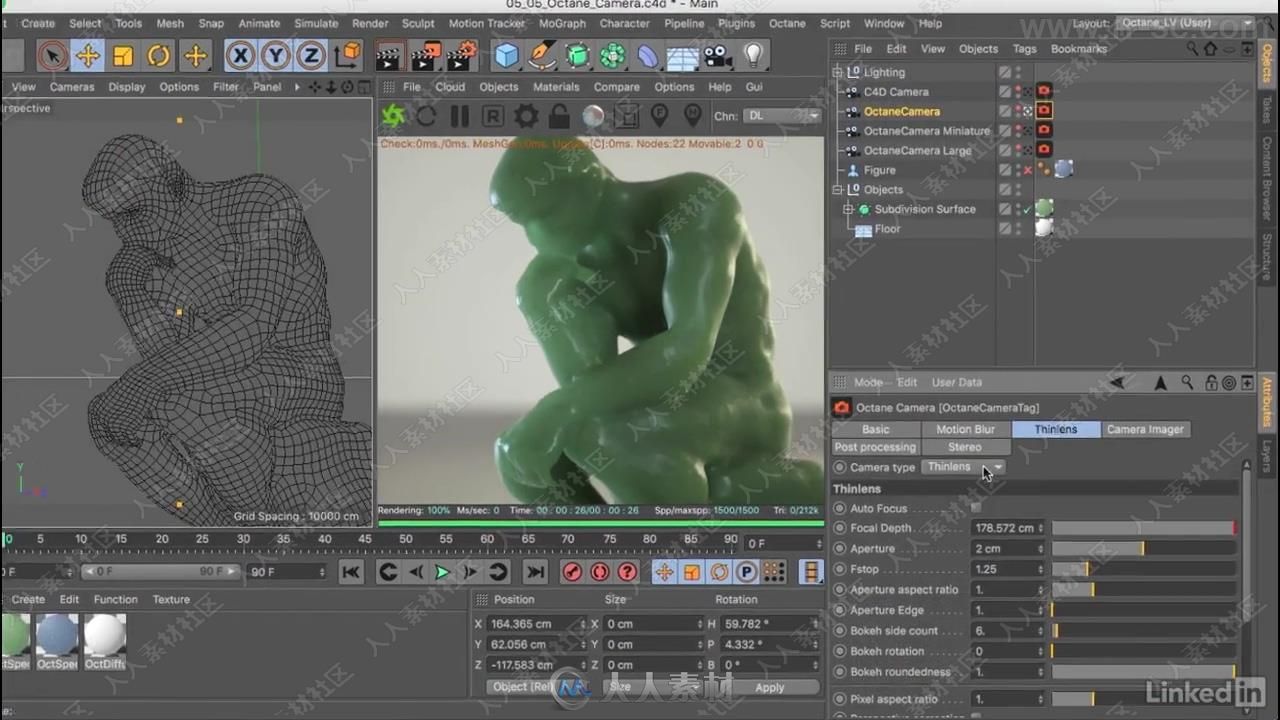
Task: Expand the Subdivision Surface object
Action: [x=848, y=209]
